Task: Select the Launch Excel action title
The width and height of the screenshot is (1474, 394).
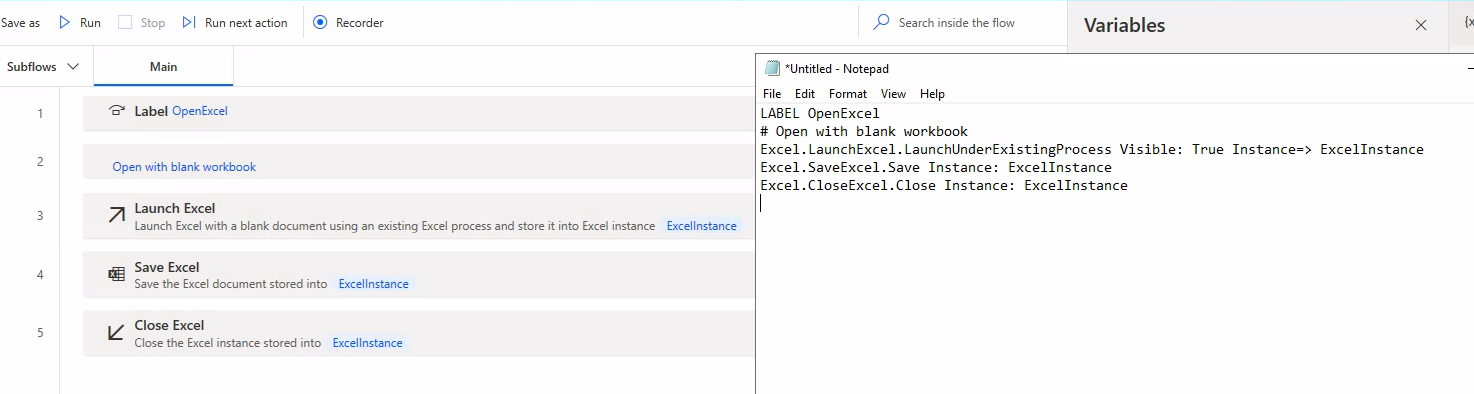Action: coord(175,208)
